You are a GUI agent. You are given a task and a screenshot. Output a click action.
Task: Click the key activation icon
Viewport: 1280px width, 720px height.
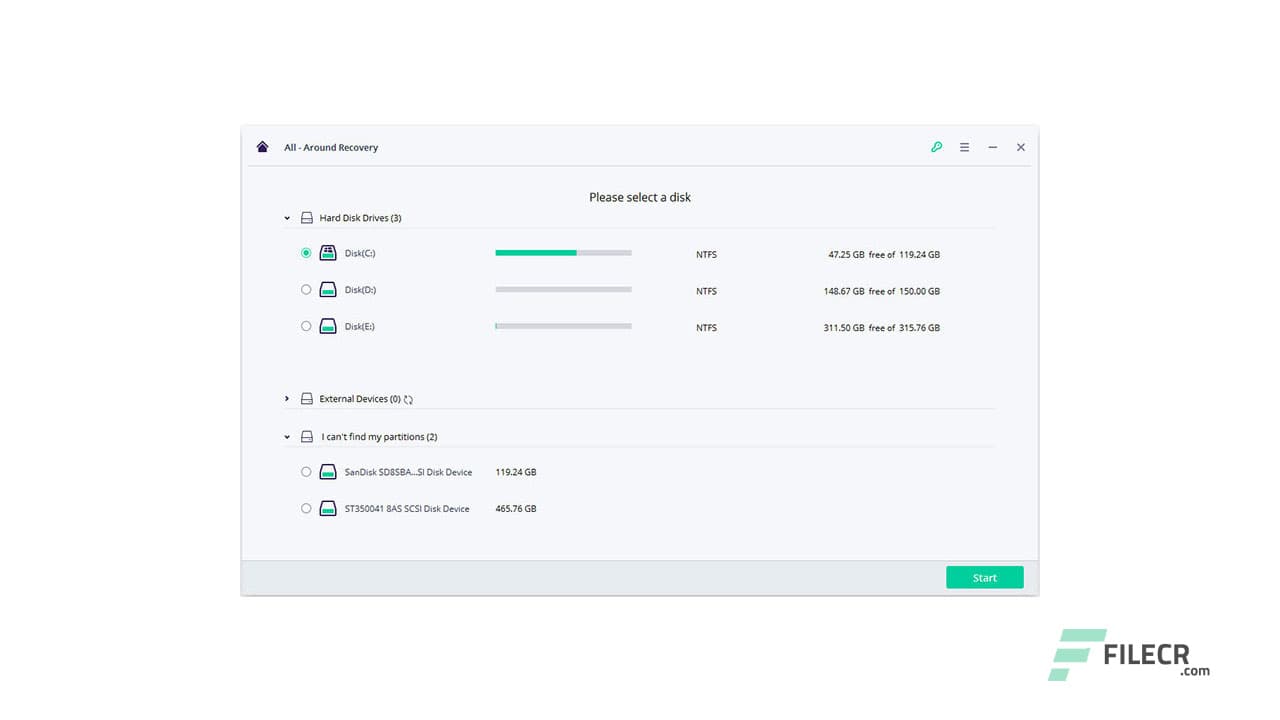click(x=936, y=147)
